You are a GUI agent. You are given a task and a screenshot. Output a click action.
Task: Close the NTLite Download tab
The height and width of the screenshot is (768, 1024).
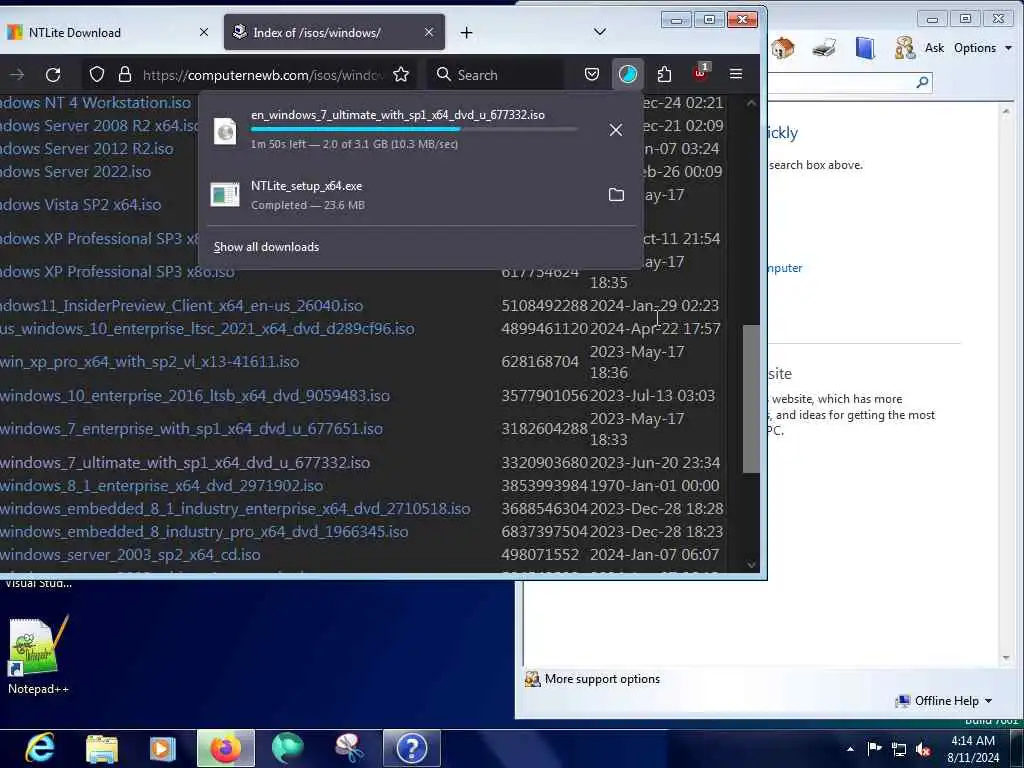[204, 32]
